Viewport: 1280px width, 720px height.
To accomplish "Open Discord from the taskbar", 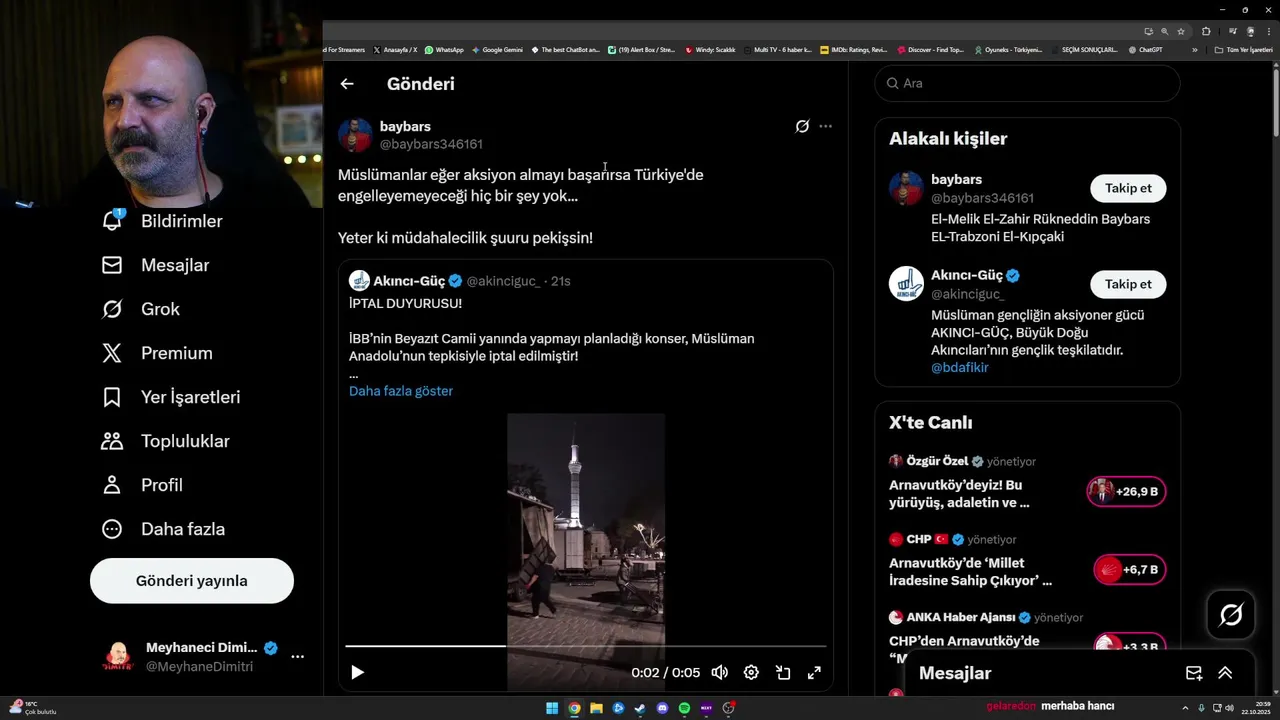I will pyautogui.click(x=662, y=708).
